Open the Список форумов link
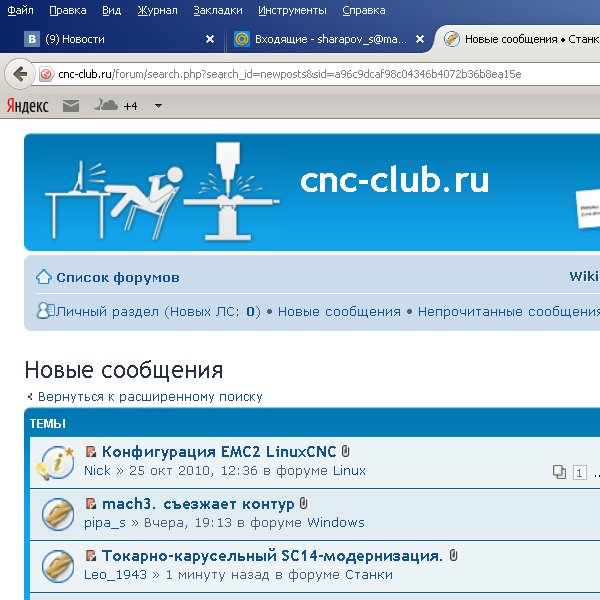 point(118,277)
